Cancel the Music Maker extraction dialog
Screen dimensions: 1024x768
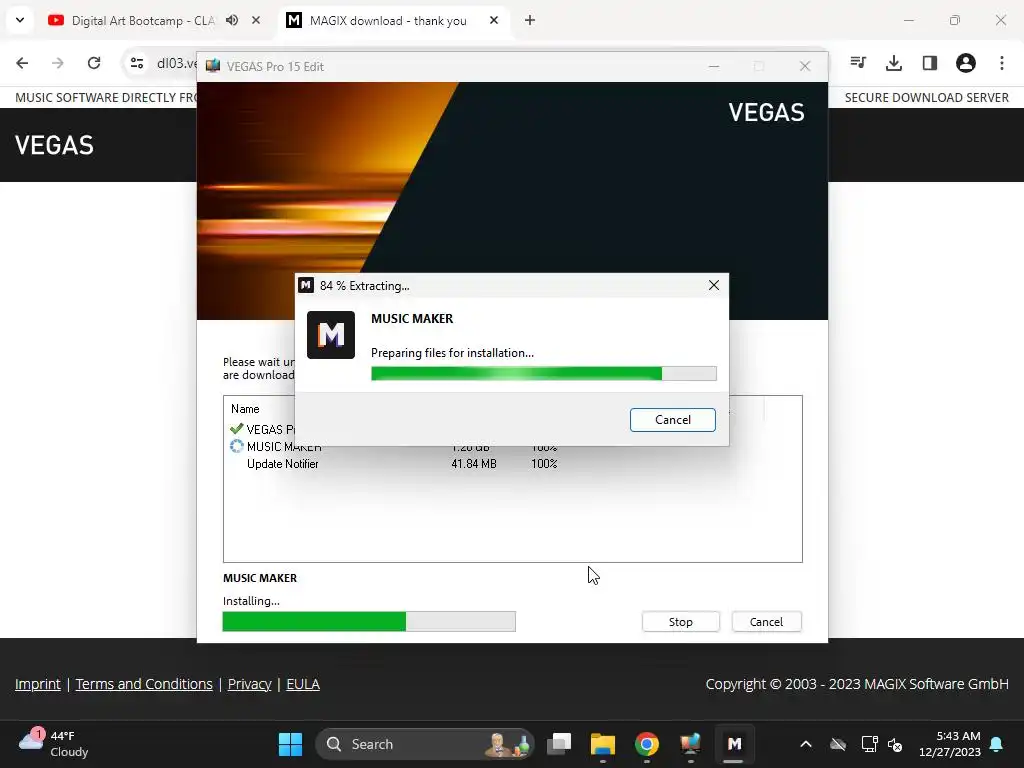[x=673, y=420]
